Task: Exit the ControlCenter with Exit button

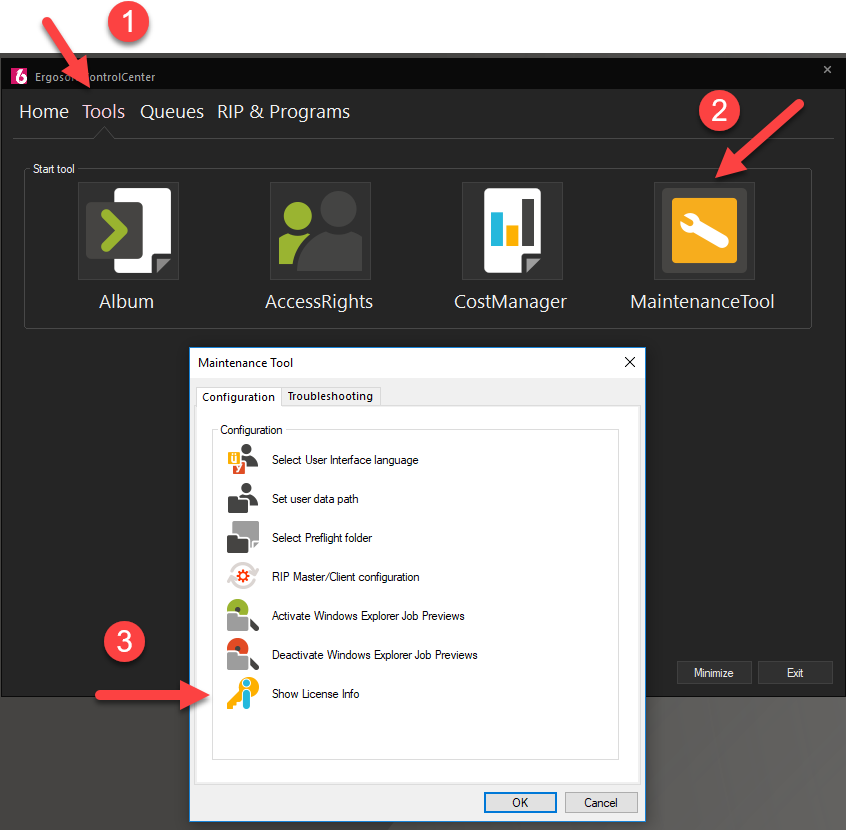Action: (x=795, y=672)
